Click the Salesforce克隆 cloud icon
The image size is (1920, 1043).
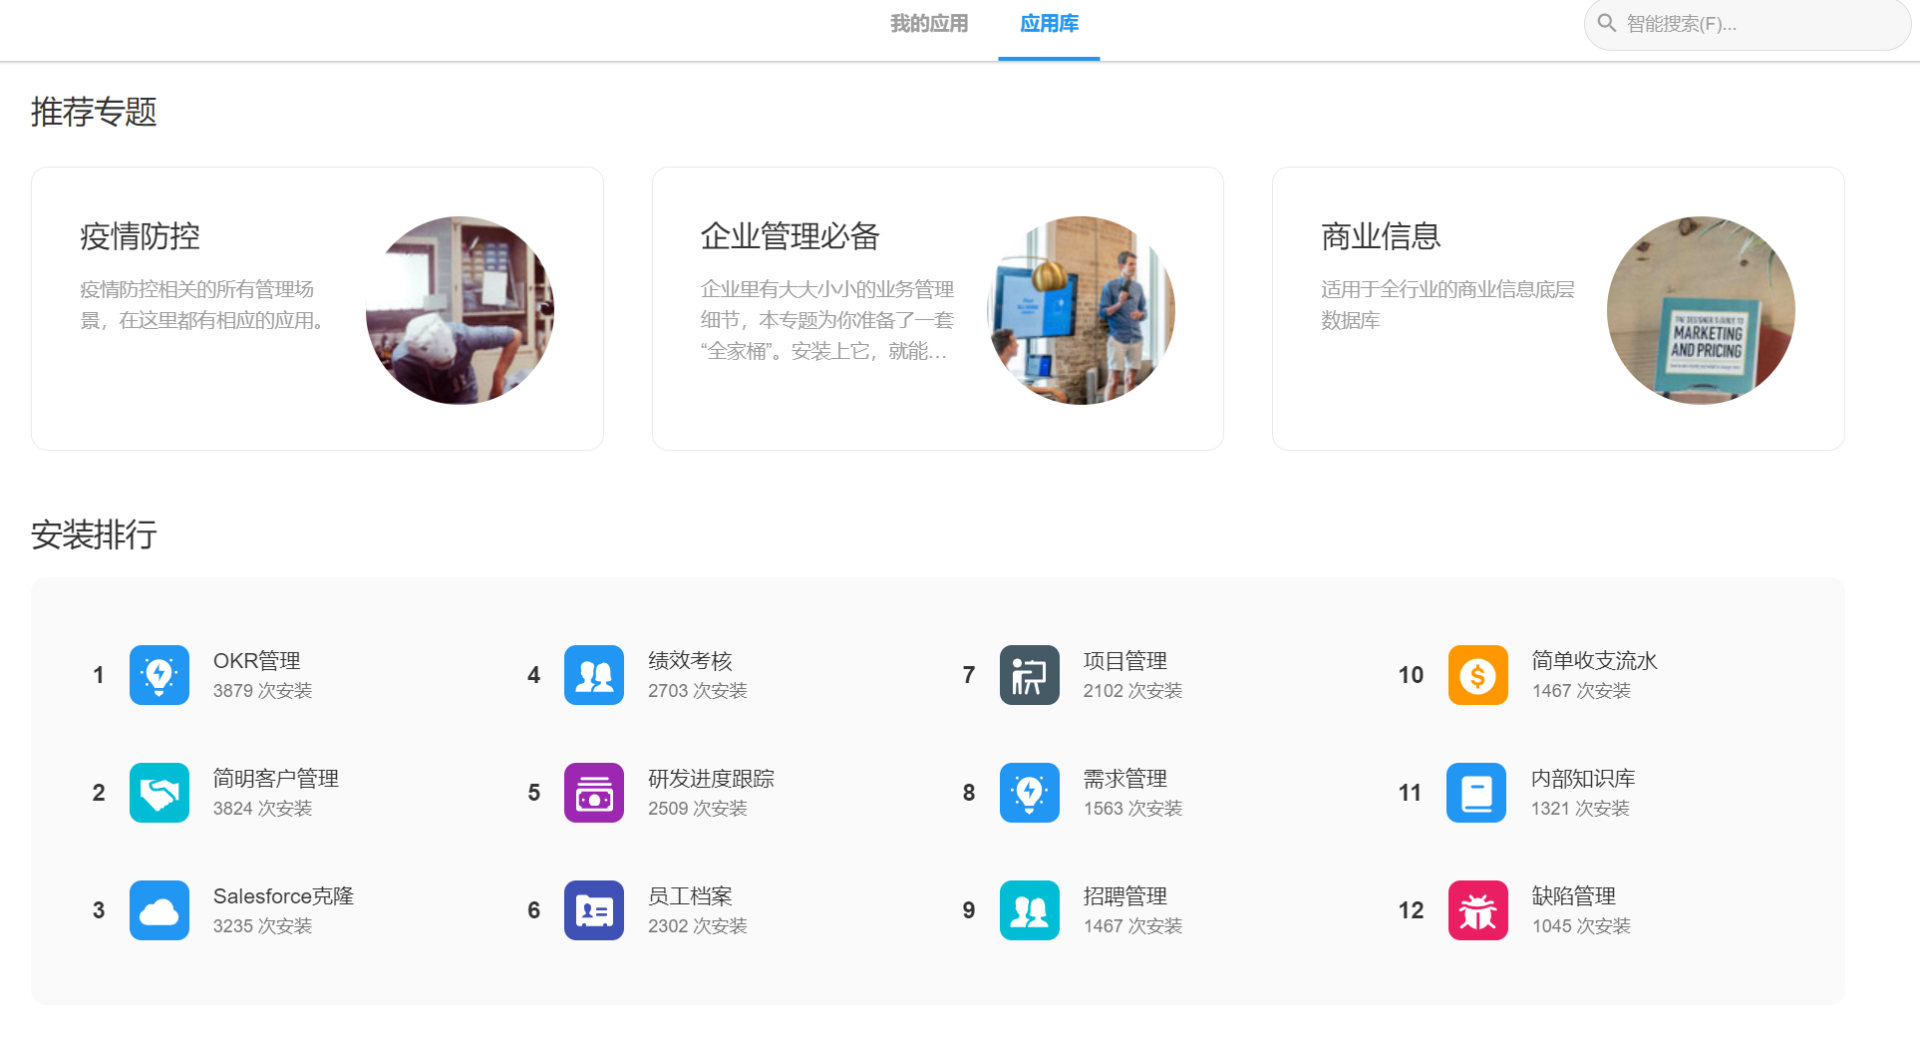tap(159, 910)
